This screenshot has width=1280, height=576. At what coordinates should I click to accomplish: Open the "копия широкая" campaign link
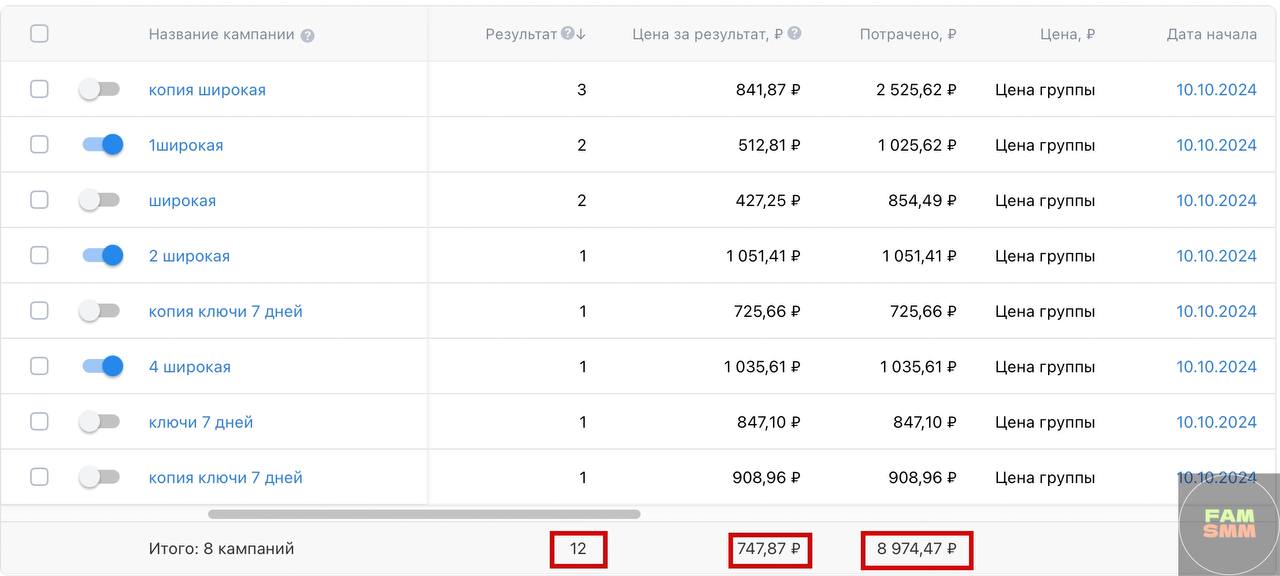pyautogui.click(x=207, y=90)
